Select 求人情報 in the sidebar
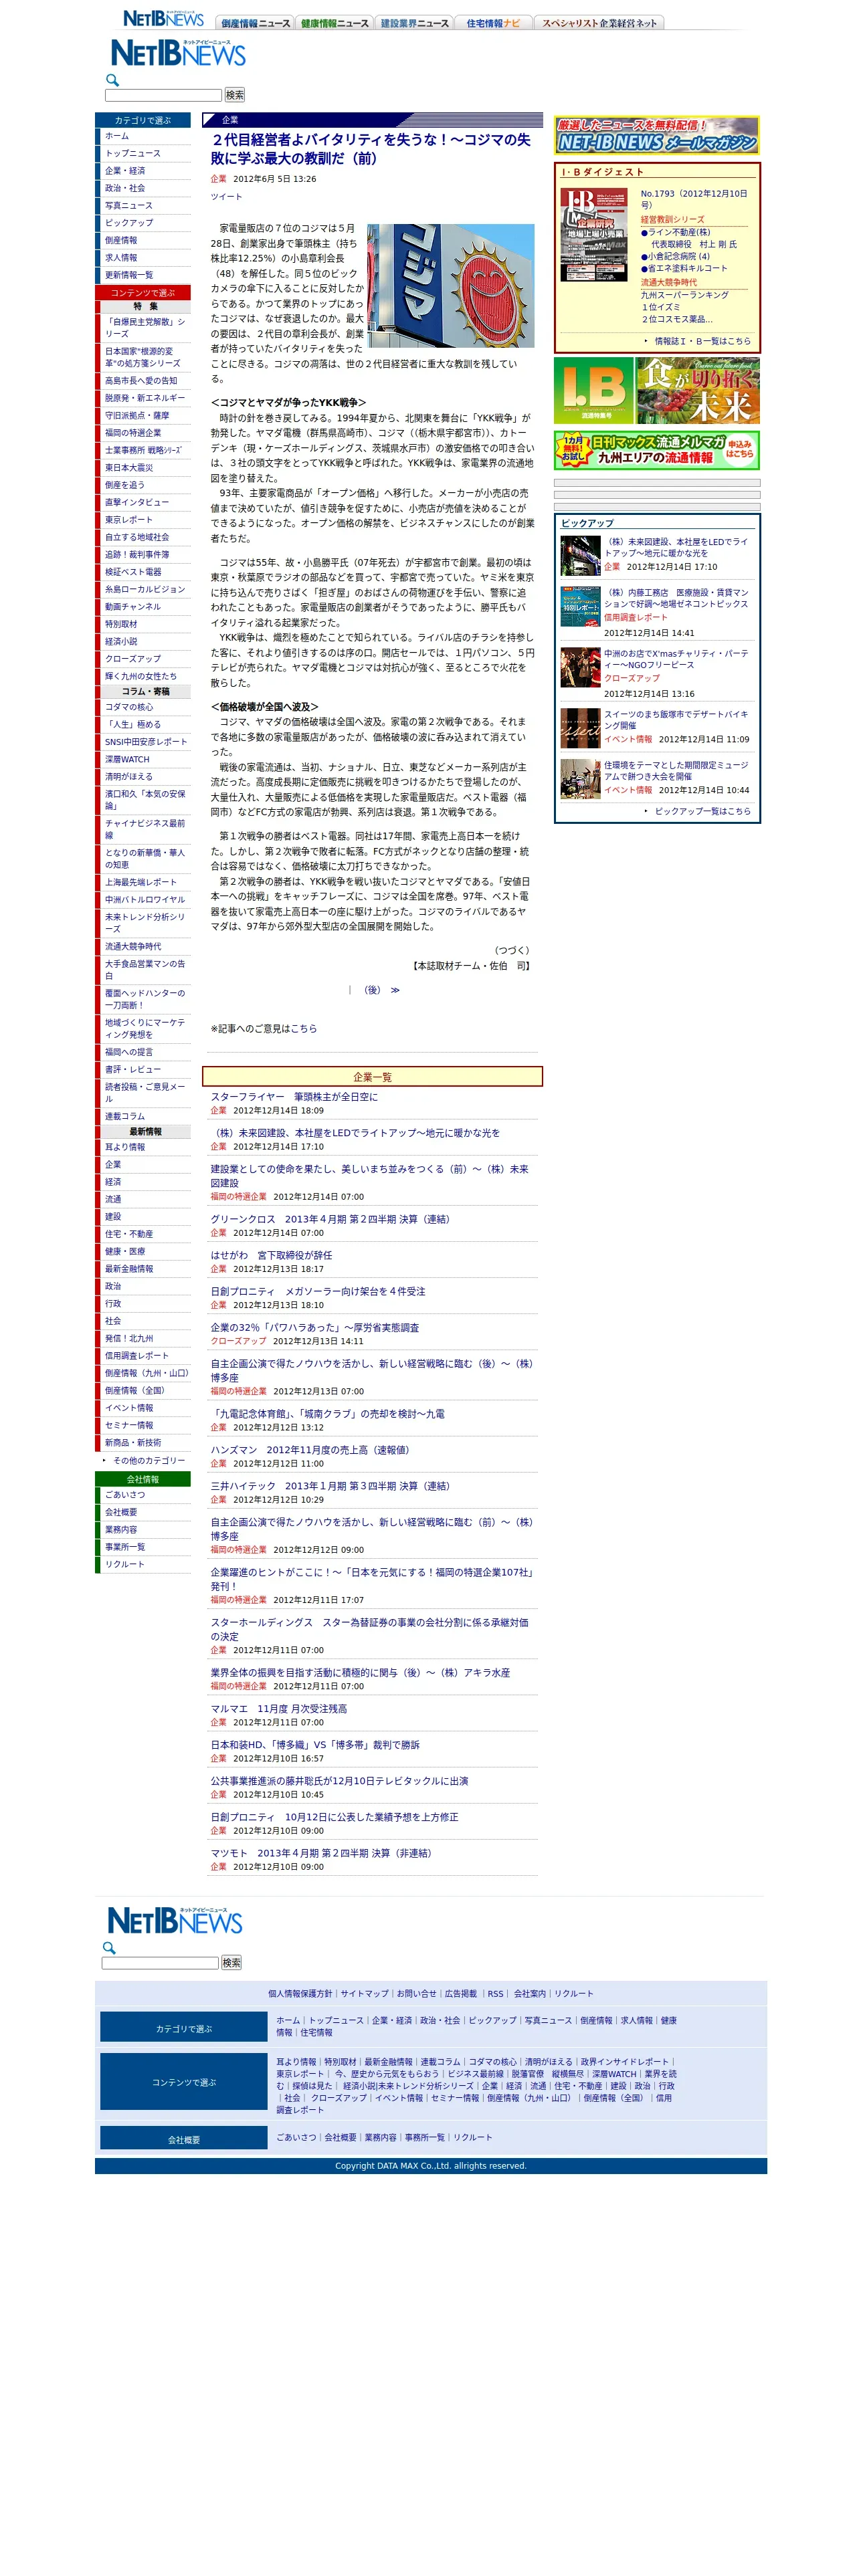The height and width of the screenshot is (2576, 859). [x=121, y=257]
